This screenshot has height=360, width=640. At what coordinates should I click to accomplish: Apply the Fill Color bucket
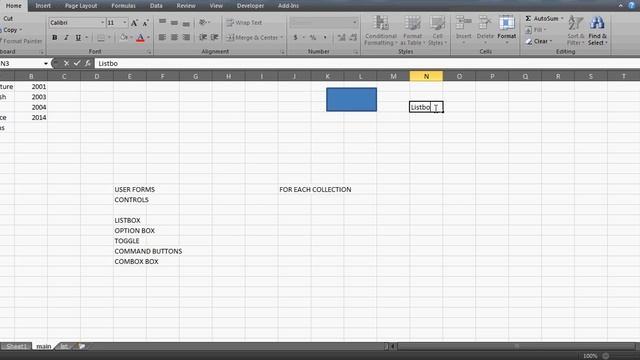[x=123, y=38]
